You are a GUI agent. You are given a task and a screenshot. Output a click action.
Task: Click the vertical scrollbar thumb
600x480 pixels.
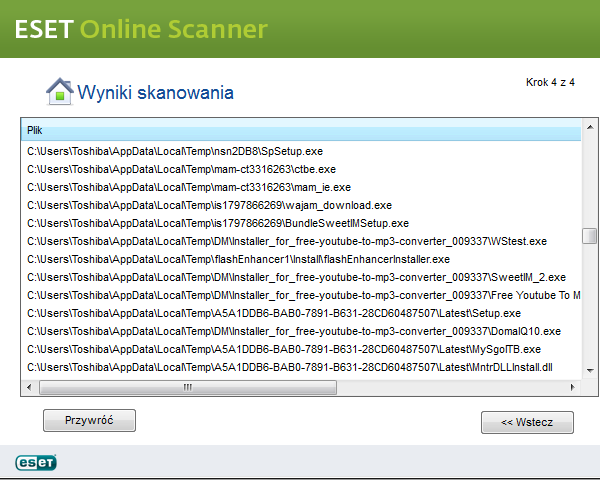590,235
